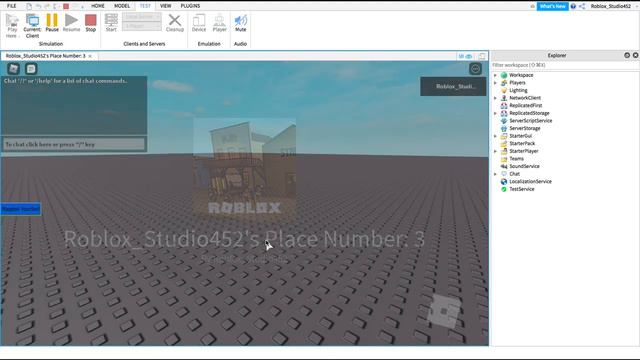Image resolution: width=640 pixels, height=360 pixels.
Task: Expand the StarterGui node
Action: click(496, 136)
